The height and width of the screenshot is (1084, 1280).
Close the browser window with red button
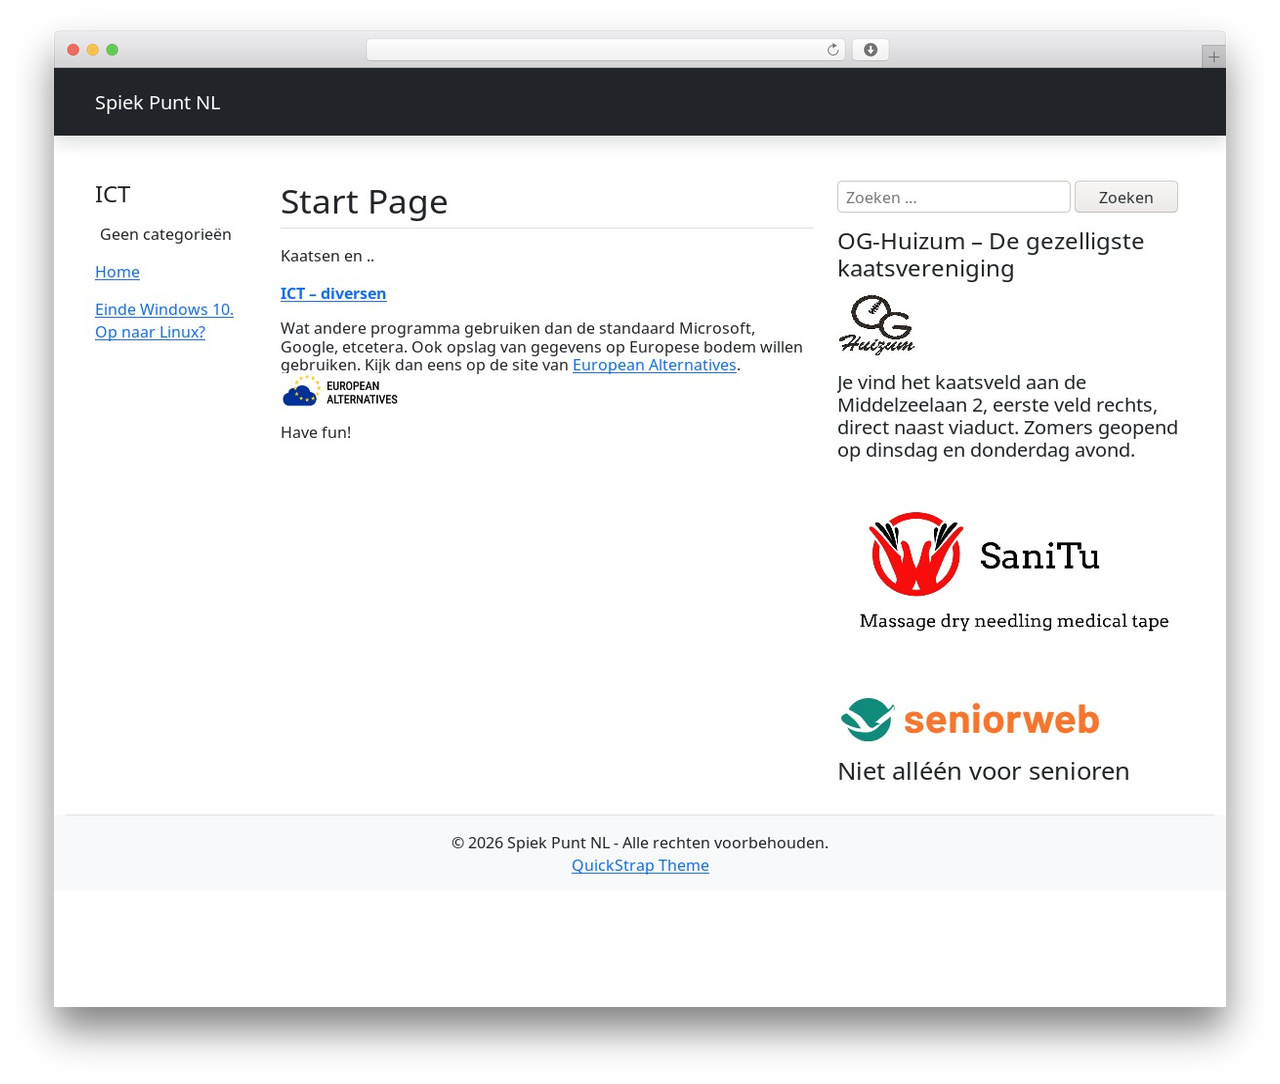tap(73, 50)
